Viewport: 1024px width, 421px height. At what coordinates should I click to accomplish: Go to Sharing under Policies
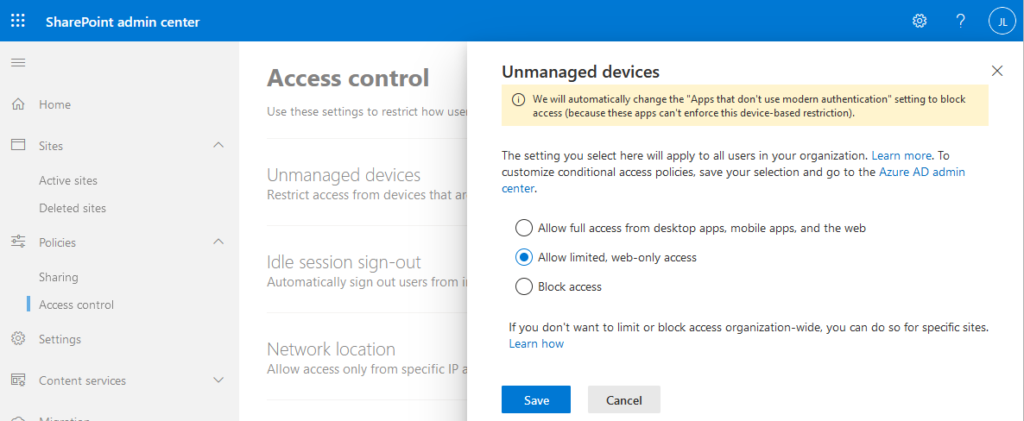[x=58, y=277]
